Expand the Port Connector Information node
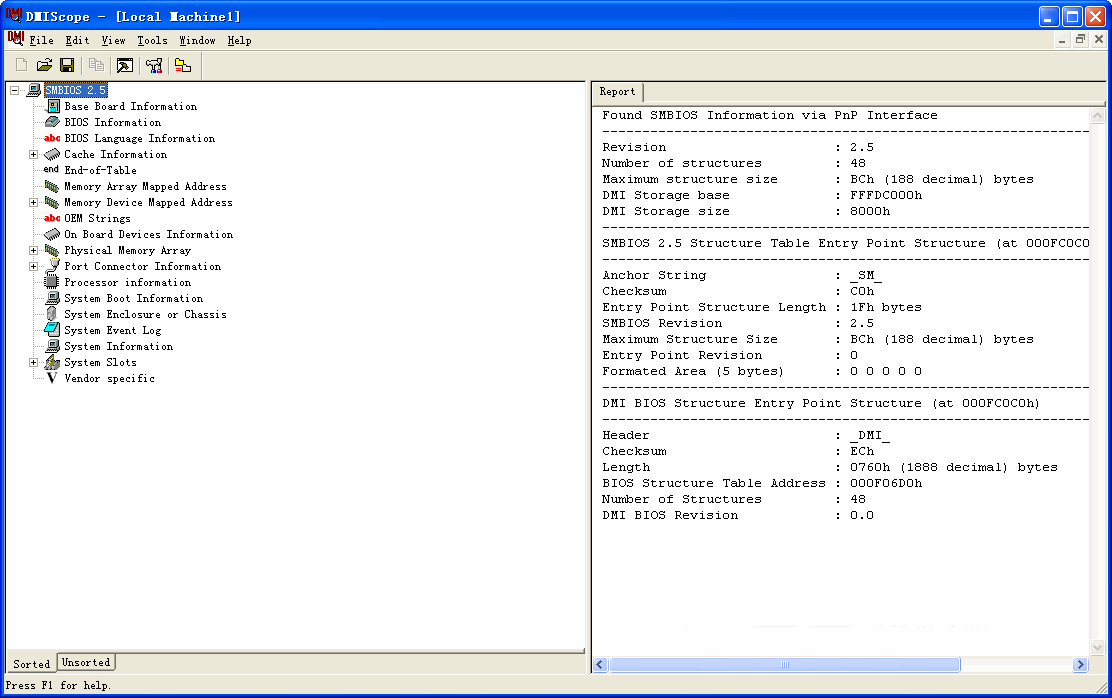Screen dimensions: 1112x698 coord(33,266)
